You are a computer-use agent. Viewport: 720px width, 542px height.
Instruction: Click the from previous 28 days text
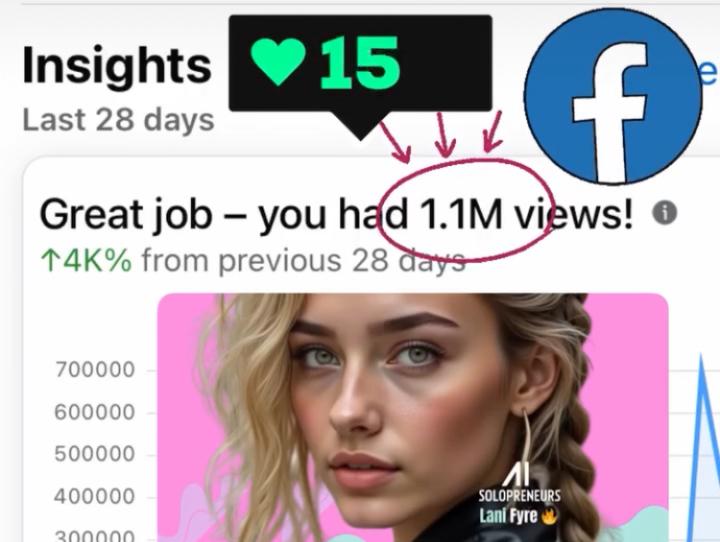pyautogui.click(x=304, y=261)
